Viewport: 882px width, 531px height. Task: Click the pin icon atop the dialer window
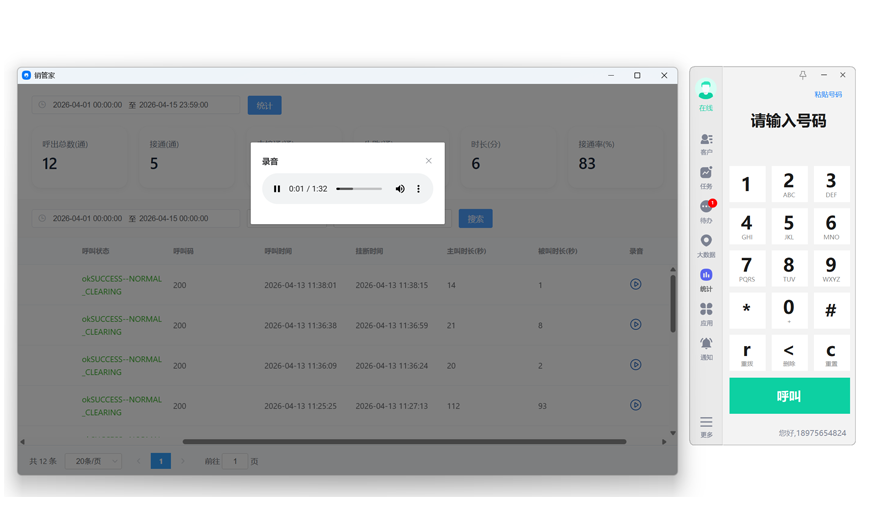(x=802, y=75)
